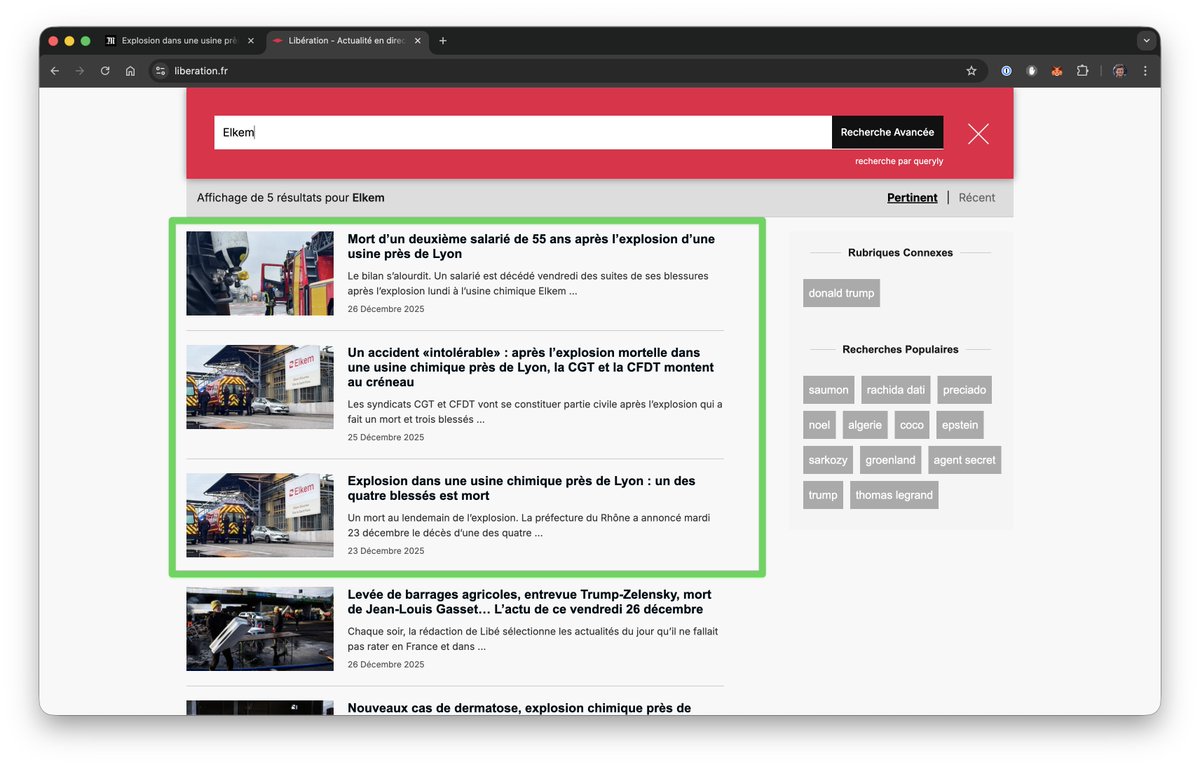1200x767 pixels.
Task: Open a new tab with the plus icon
Action: pos(443,41)
